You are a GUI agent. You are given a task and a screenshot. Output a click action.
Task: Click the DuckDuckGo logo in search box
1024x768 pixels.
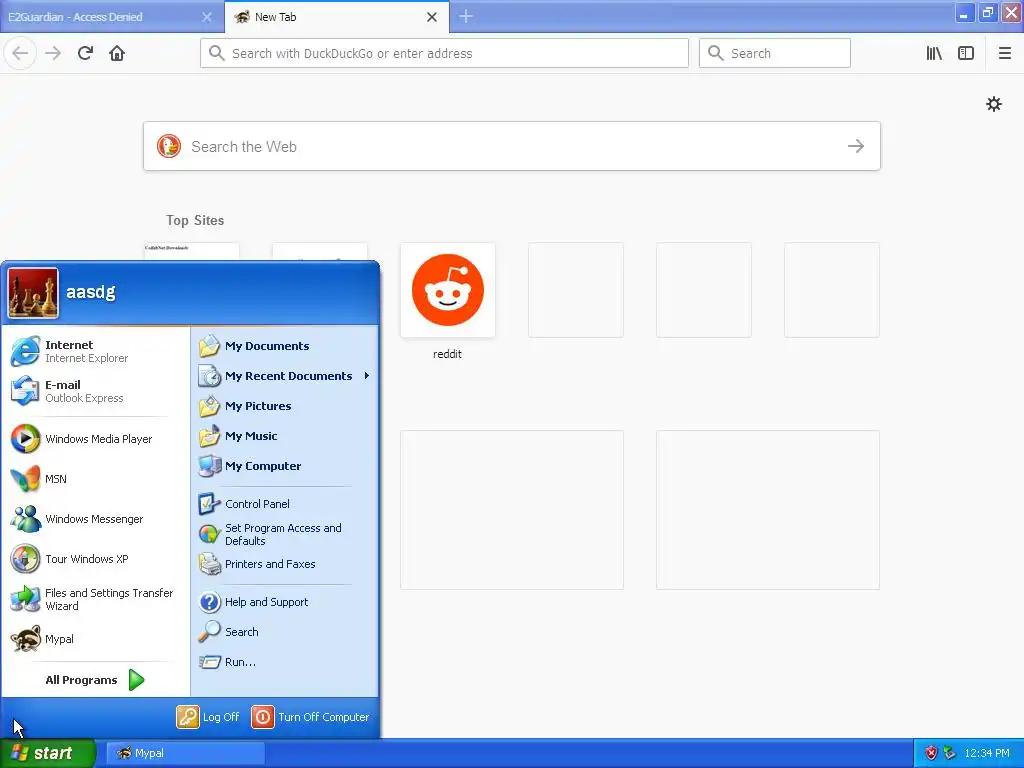[169, 146]
